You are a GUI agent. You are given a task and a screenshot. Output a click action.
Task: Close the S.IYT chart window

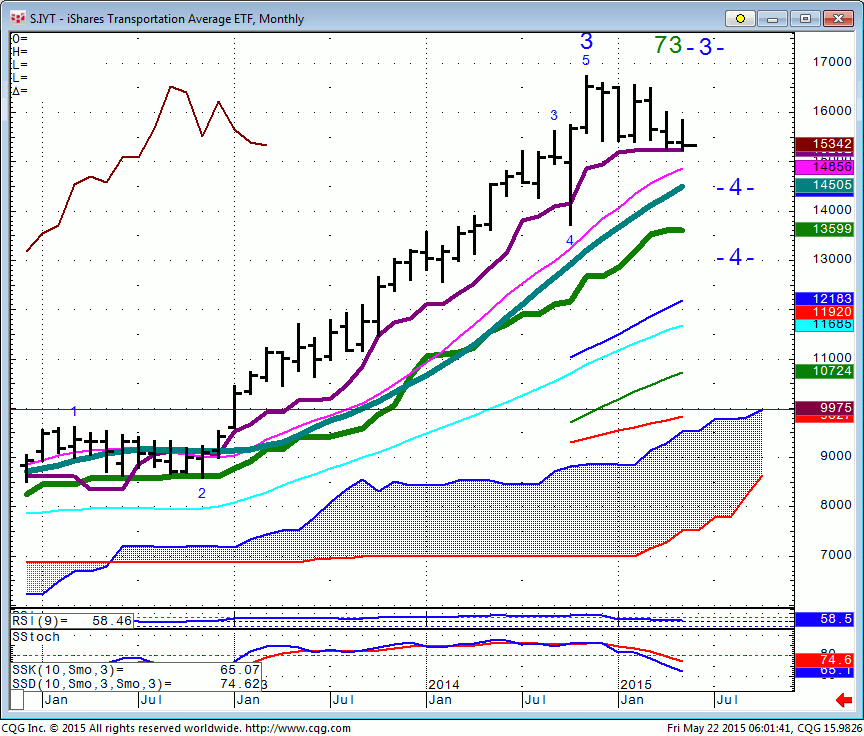[838, 19]
